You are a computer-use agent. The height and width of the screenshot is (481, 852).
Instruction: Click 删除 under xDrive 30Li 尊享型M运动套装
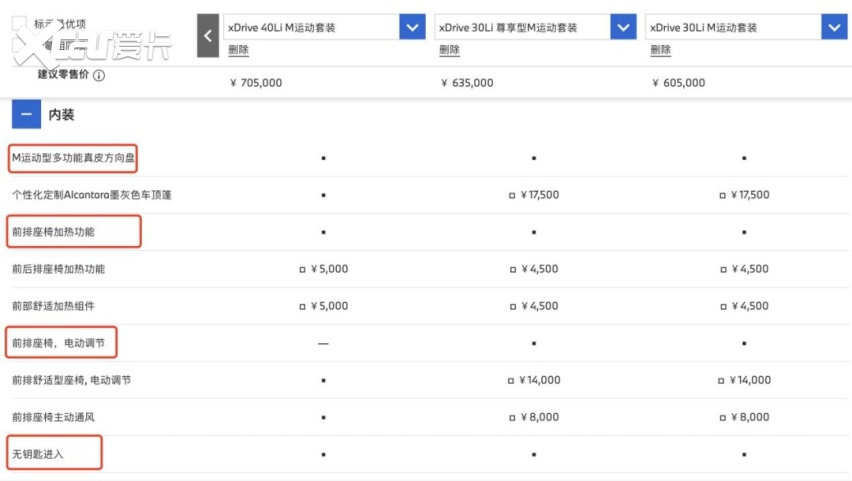click(x=449, y=50)
